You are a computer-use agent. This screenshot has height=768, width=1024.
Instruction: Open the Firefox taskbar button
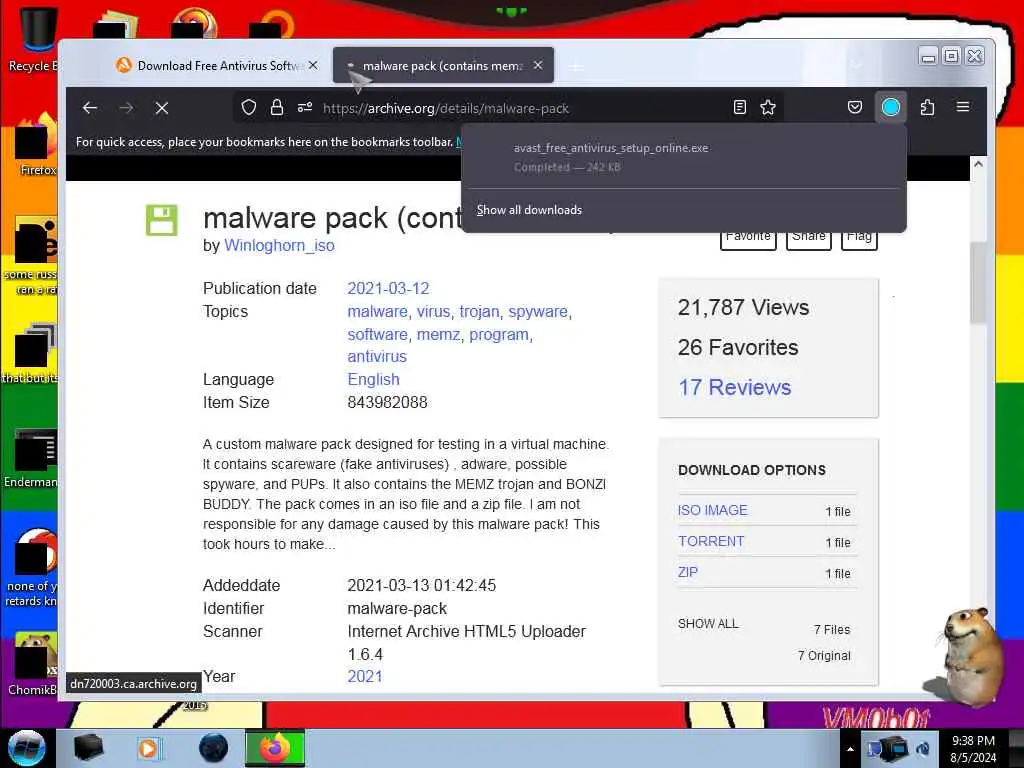click(x=275, y=748)
